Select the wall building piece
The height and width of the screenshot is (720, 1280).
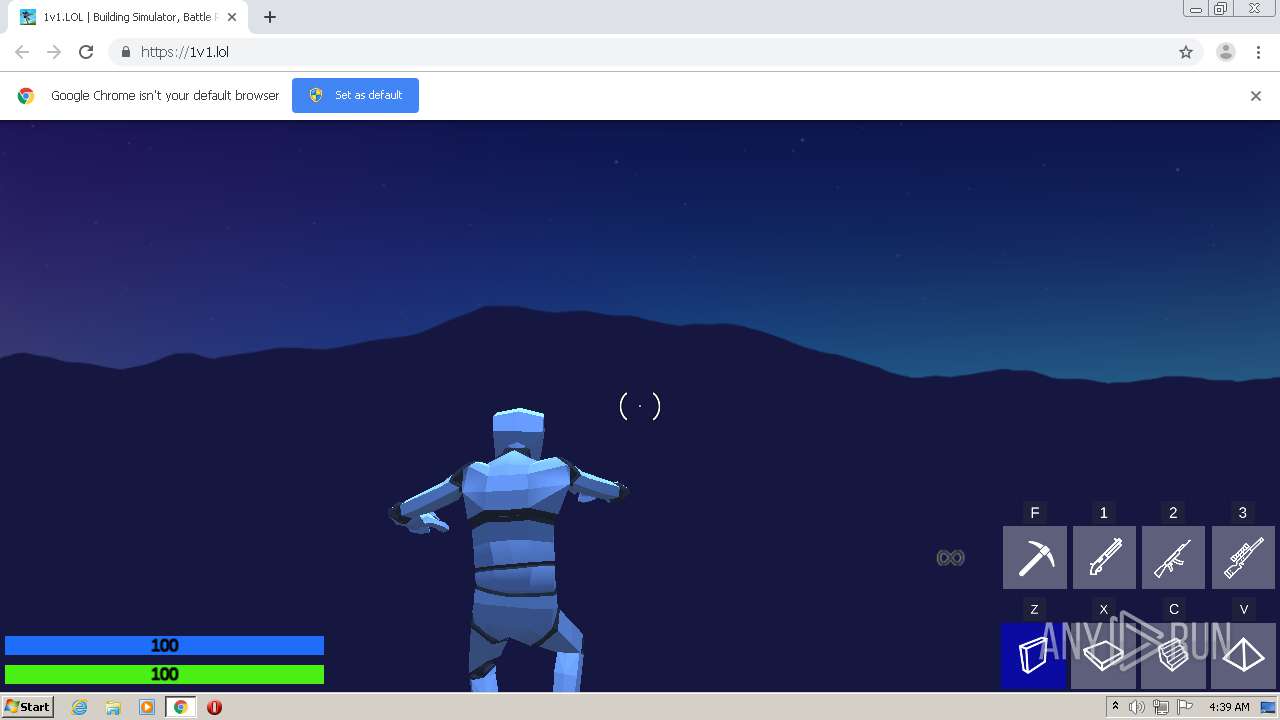click(x=1034, y=656)
